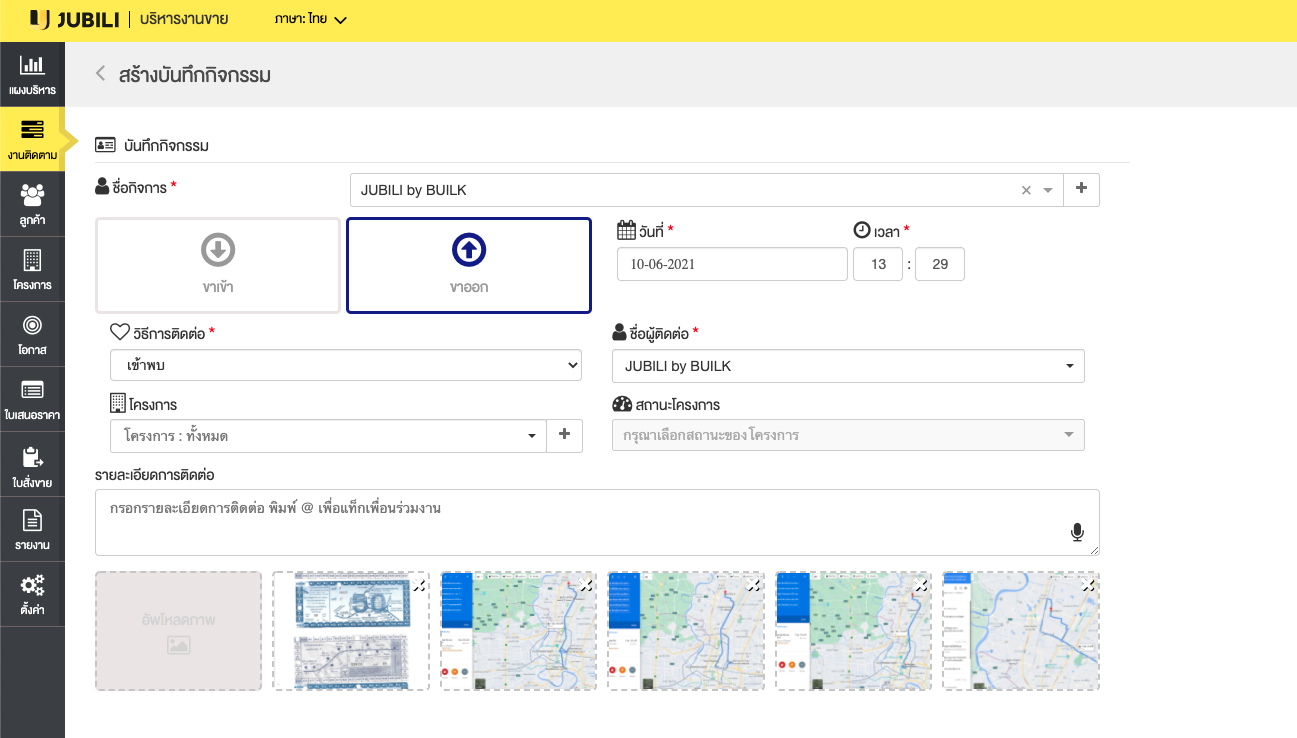Clear the JUBILI by BUILK company selection

[1026, 190]
